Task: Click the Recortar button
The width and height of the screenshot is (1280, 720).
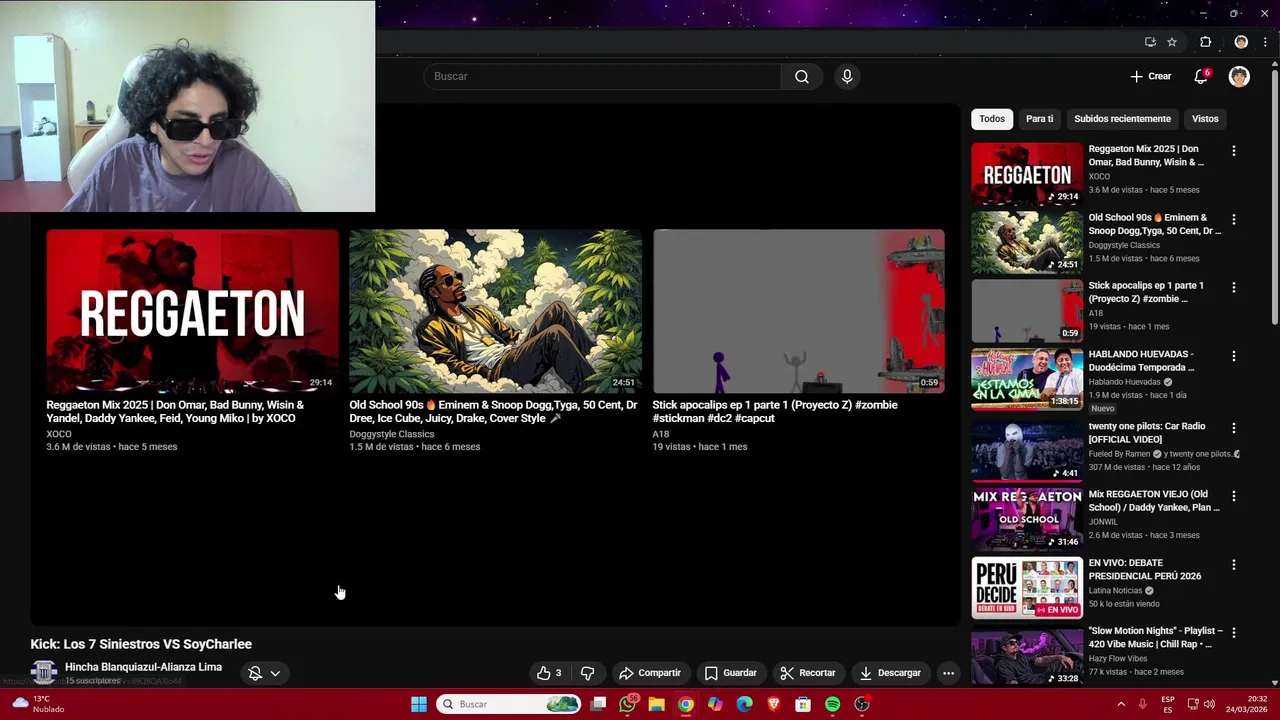Action: pos(808,673)
